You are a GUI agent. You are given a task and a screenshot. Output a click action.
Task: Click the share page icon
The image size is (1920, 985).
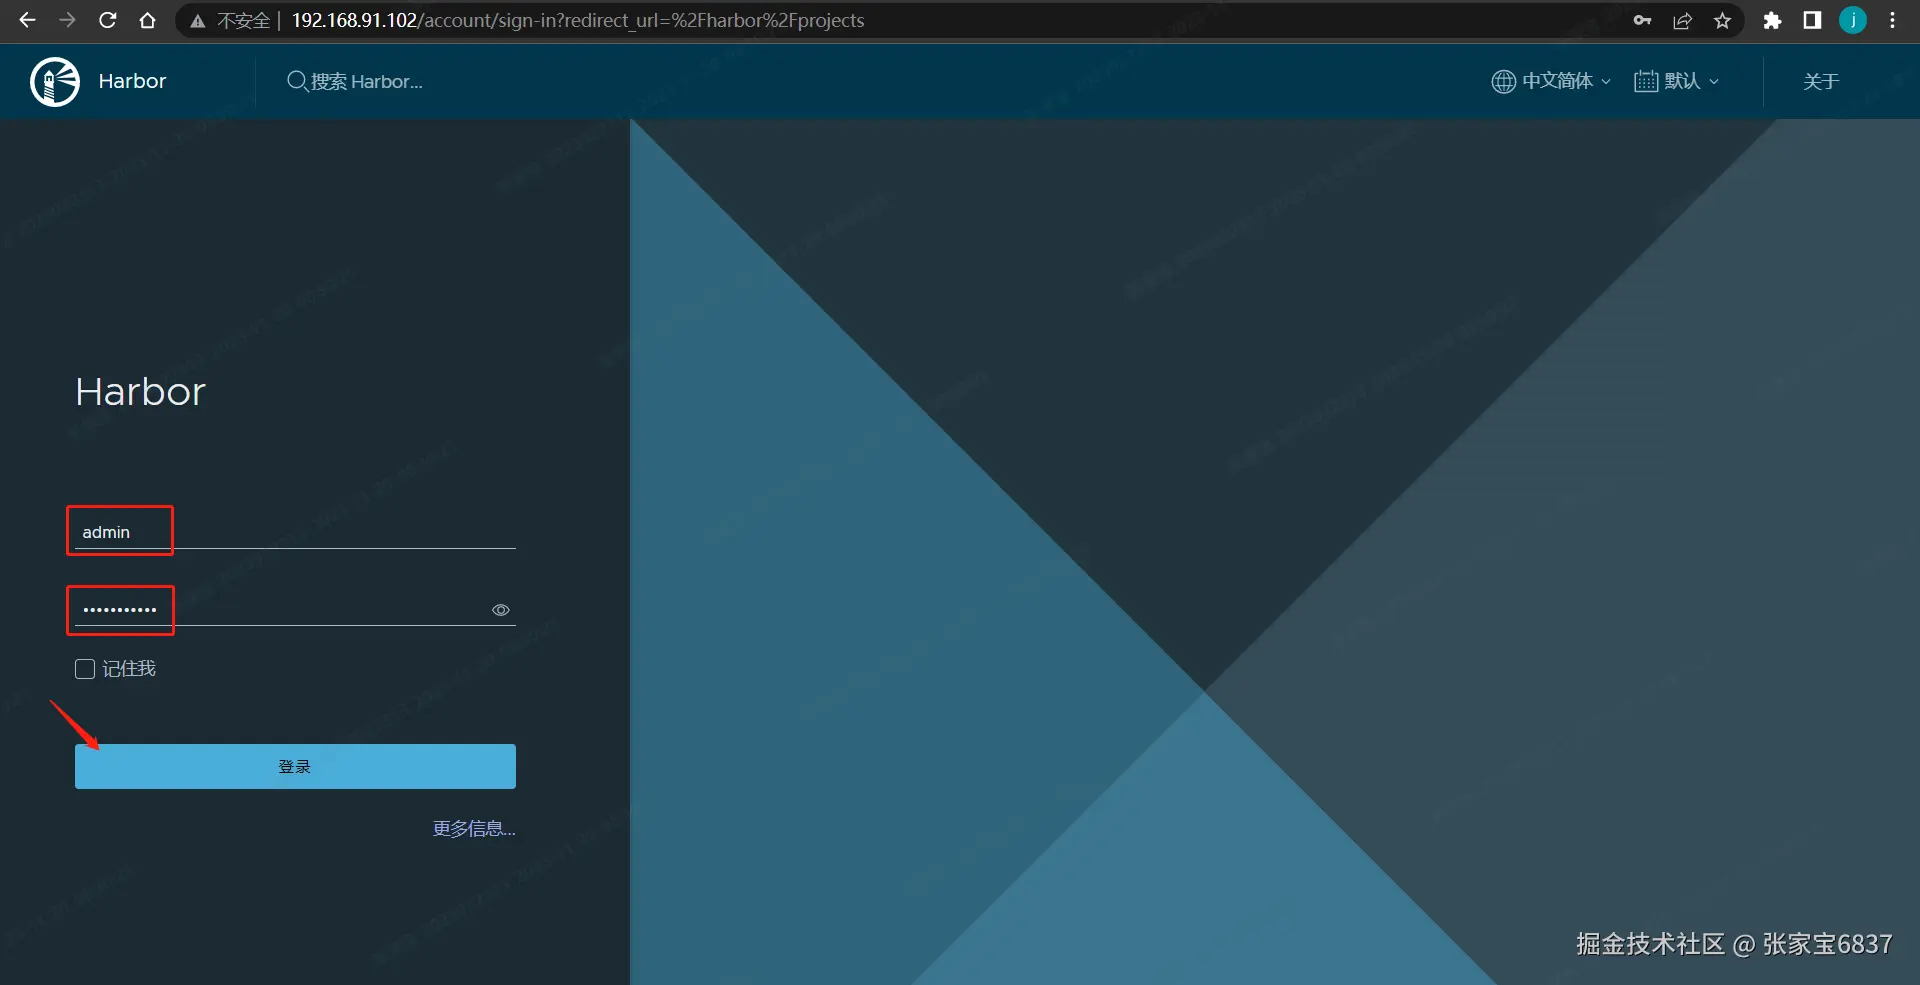(1682, 20)
